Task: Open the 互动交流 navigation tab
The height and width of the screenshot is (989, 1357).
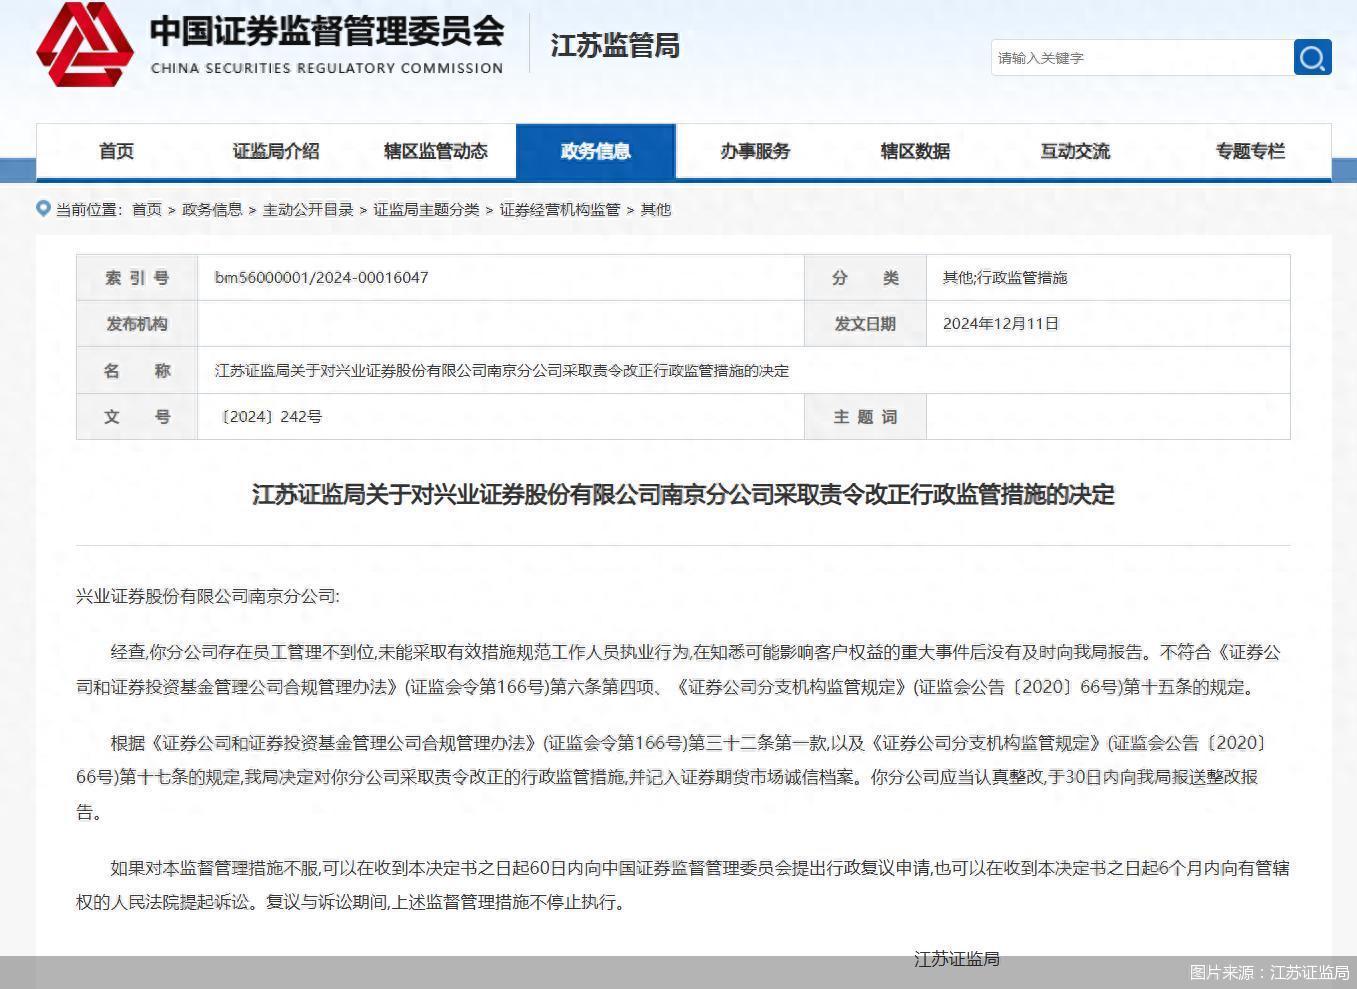Action: [1075, 151]
